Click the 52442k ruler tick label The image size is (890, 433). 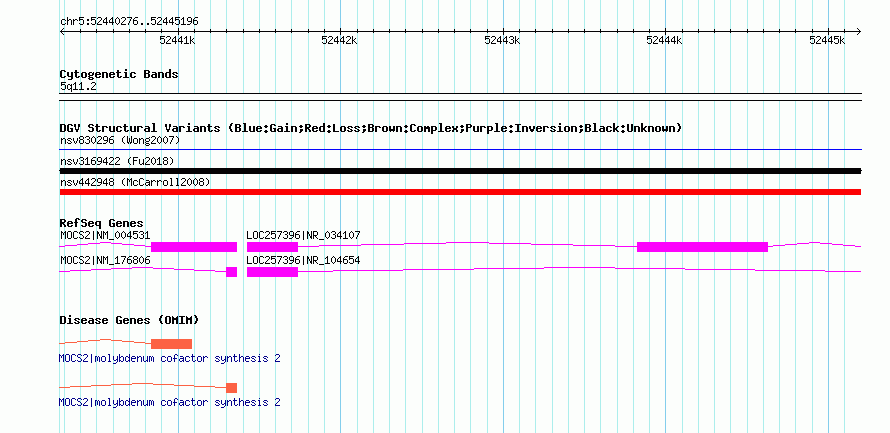pyautogui.click(x=339, y=40)
